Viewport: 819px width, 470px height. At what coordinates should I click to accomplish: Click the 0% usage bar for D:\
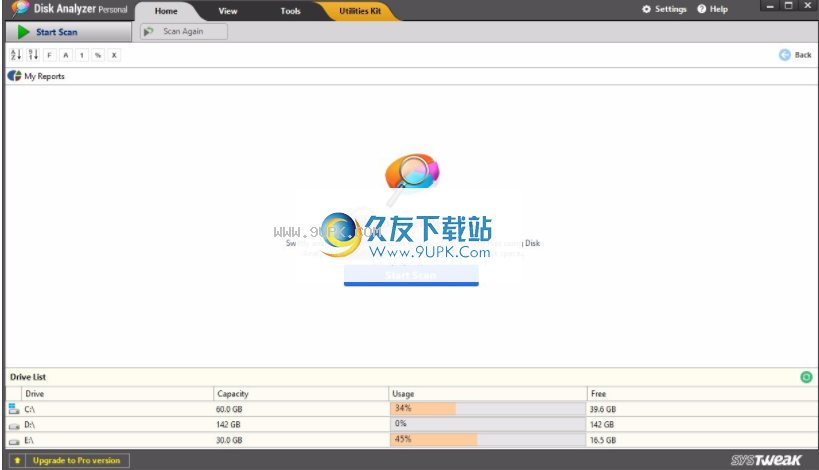[488, 424]
